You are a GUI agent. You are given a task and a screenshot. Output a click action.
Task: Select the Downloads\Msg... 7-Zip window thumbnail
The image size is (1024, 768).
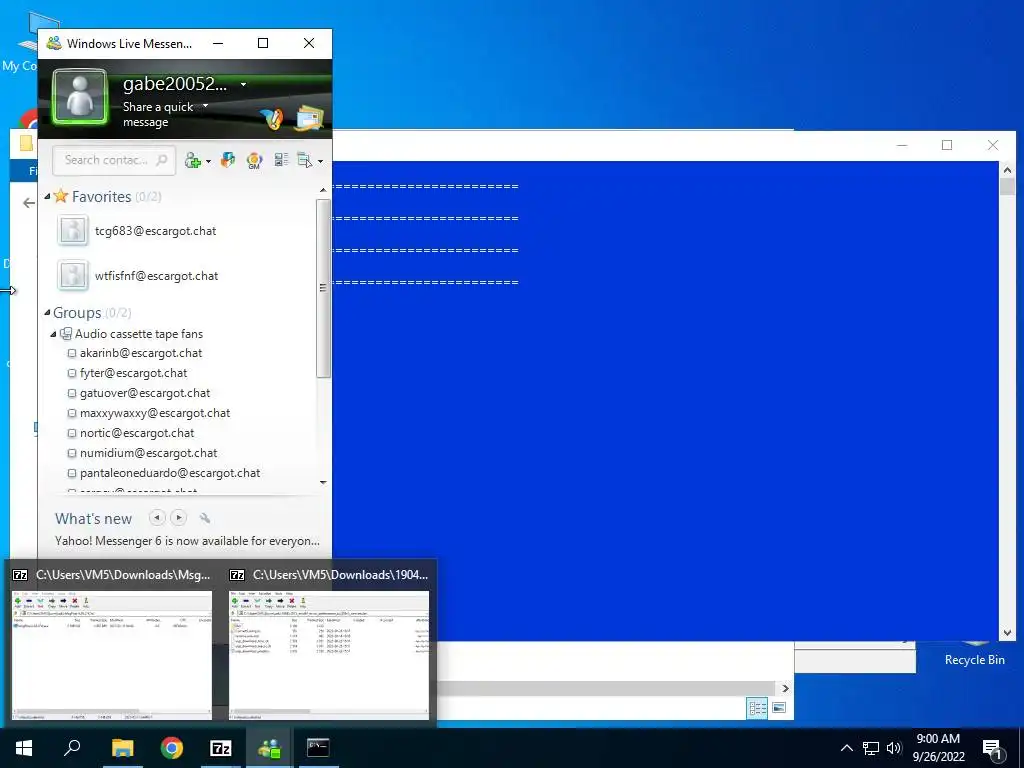click(112, 643)
